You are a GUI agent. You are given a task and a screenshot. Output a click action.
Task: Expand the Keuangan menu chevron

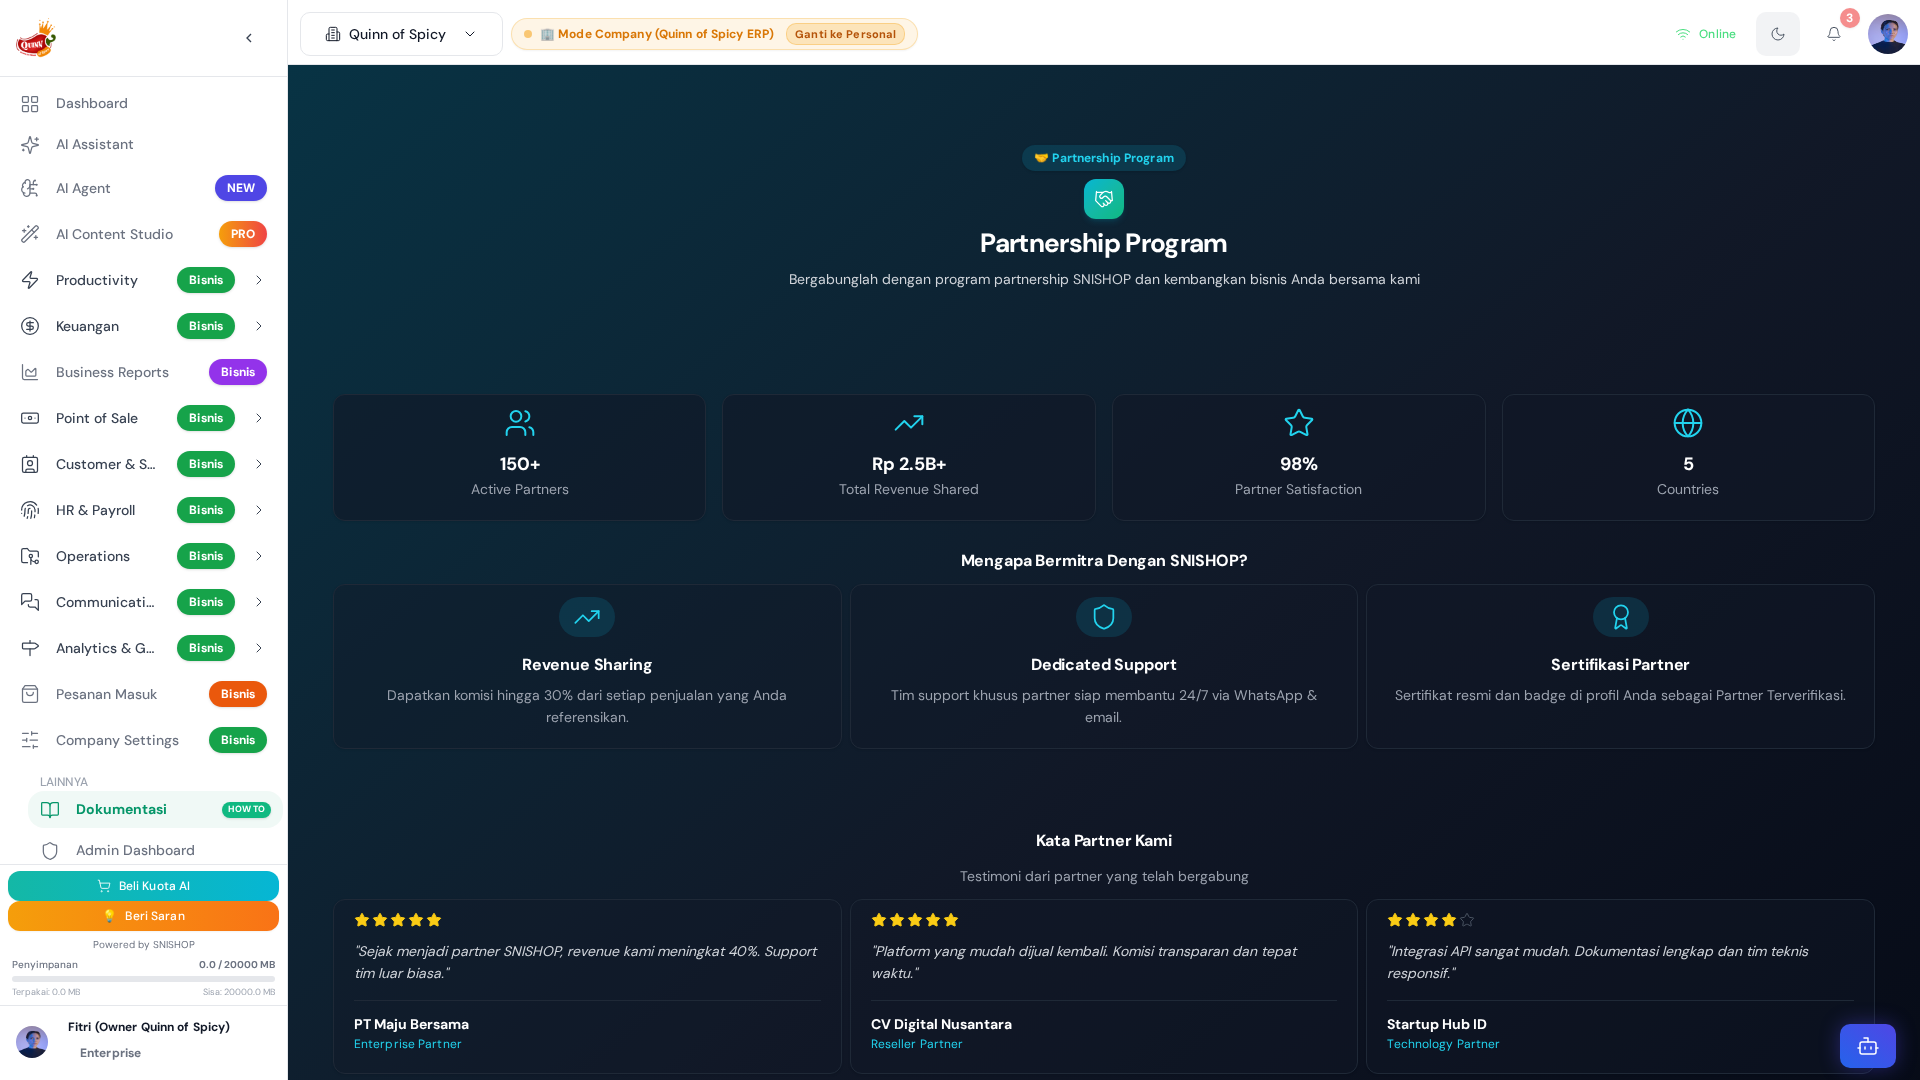(258, 326)
